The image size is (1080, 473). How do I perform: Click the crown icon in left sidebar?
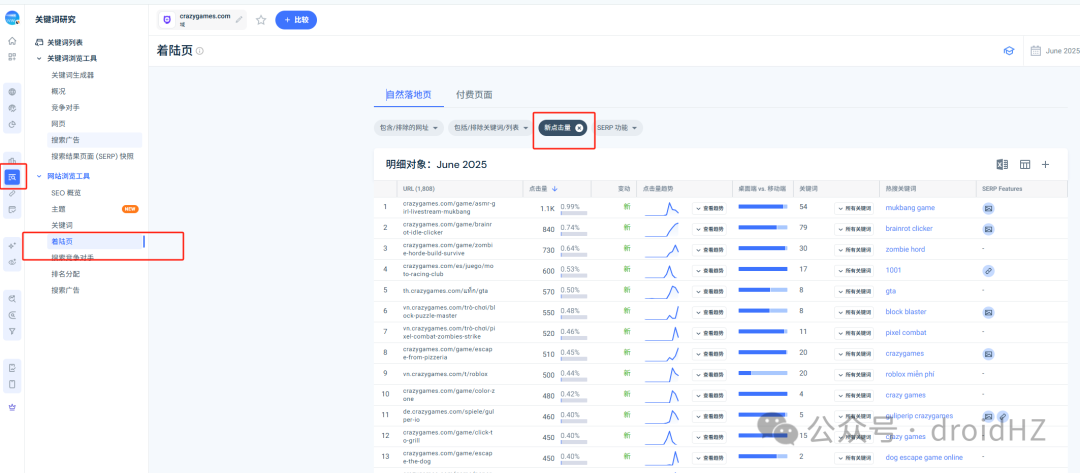pos(12,408)
